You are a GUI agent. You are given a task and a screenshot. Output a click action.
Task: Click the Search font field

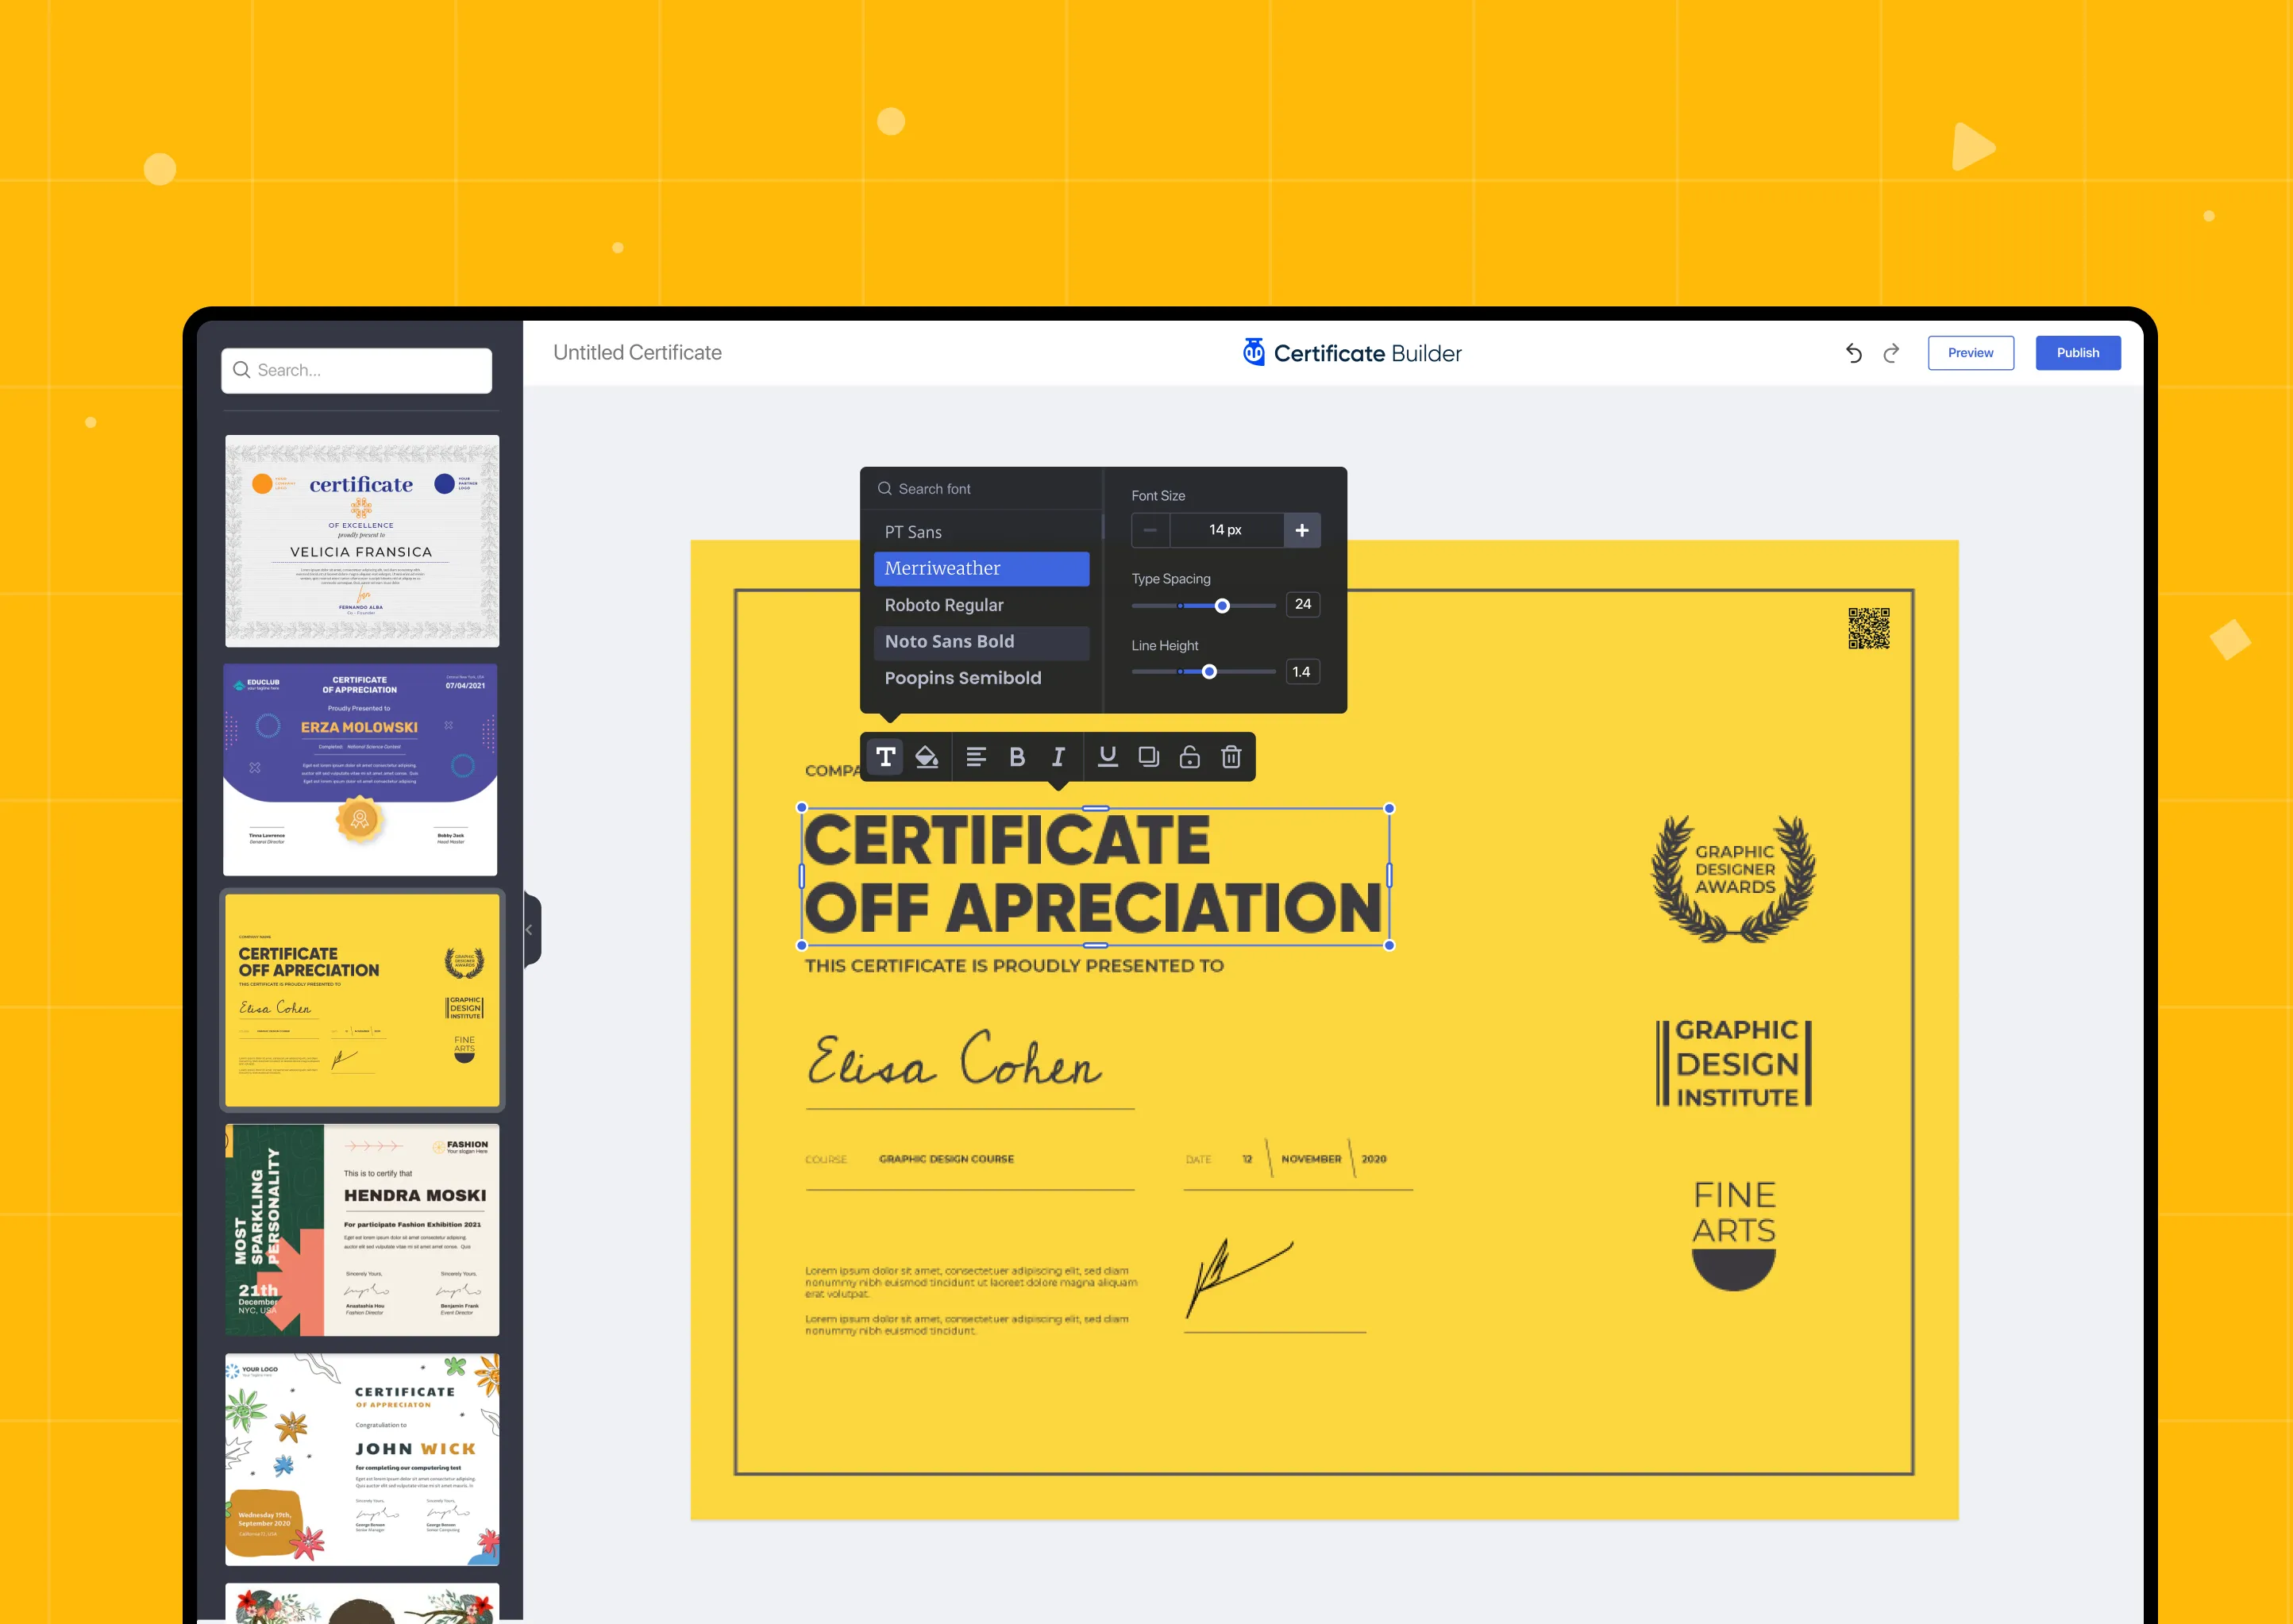[981, 489]
